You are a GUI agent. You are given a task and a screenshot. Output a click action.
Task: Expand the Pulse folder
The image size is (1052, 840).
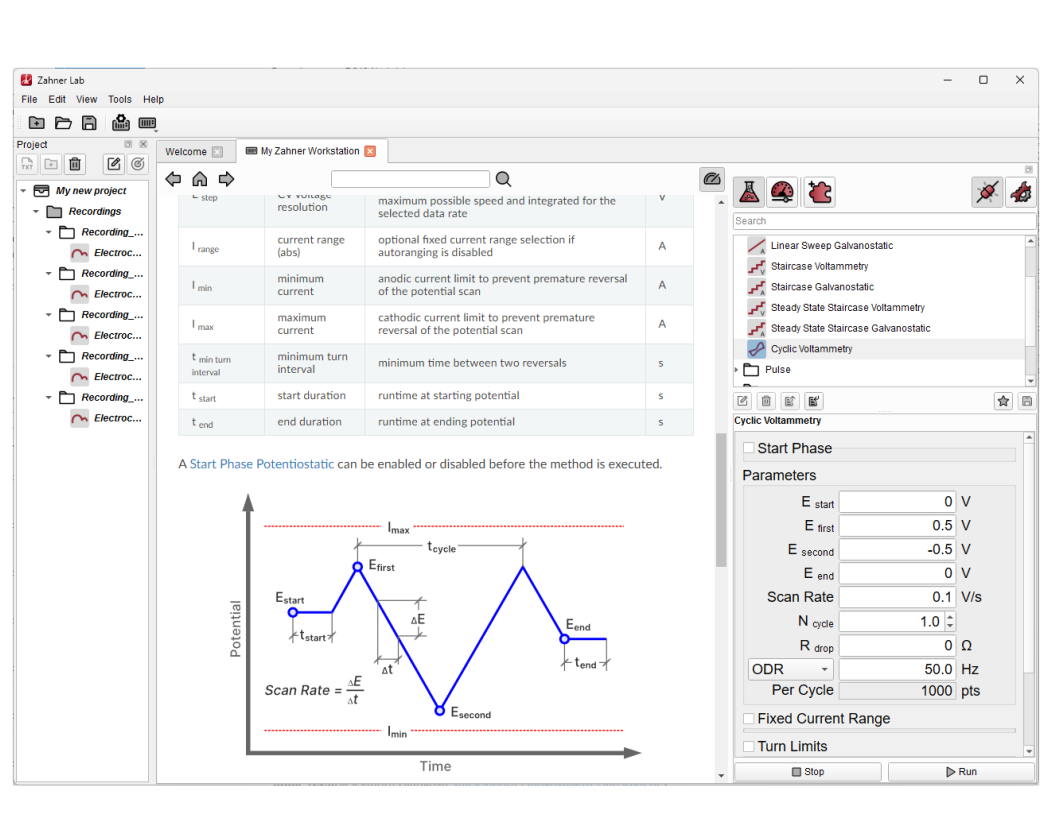coord(738,370)
